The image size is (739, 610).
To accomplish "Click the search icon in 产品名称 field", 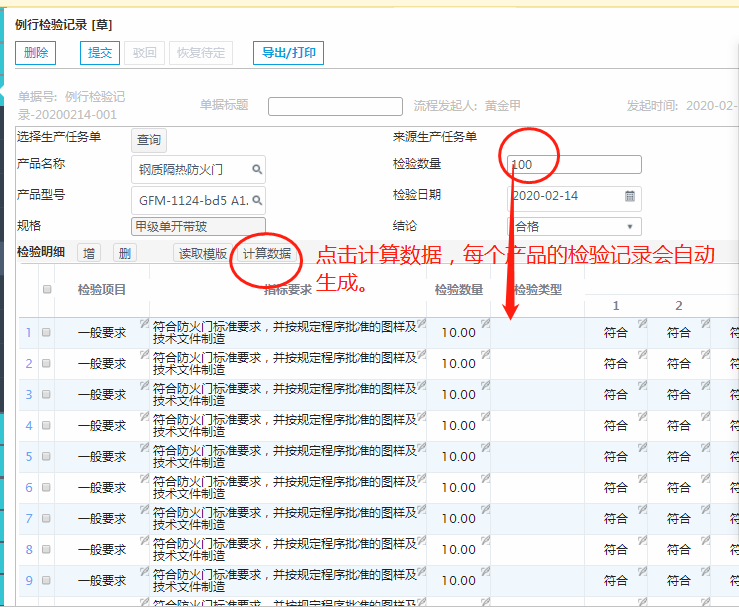I will point(257,170).
